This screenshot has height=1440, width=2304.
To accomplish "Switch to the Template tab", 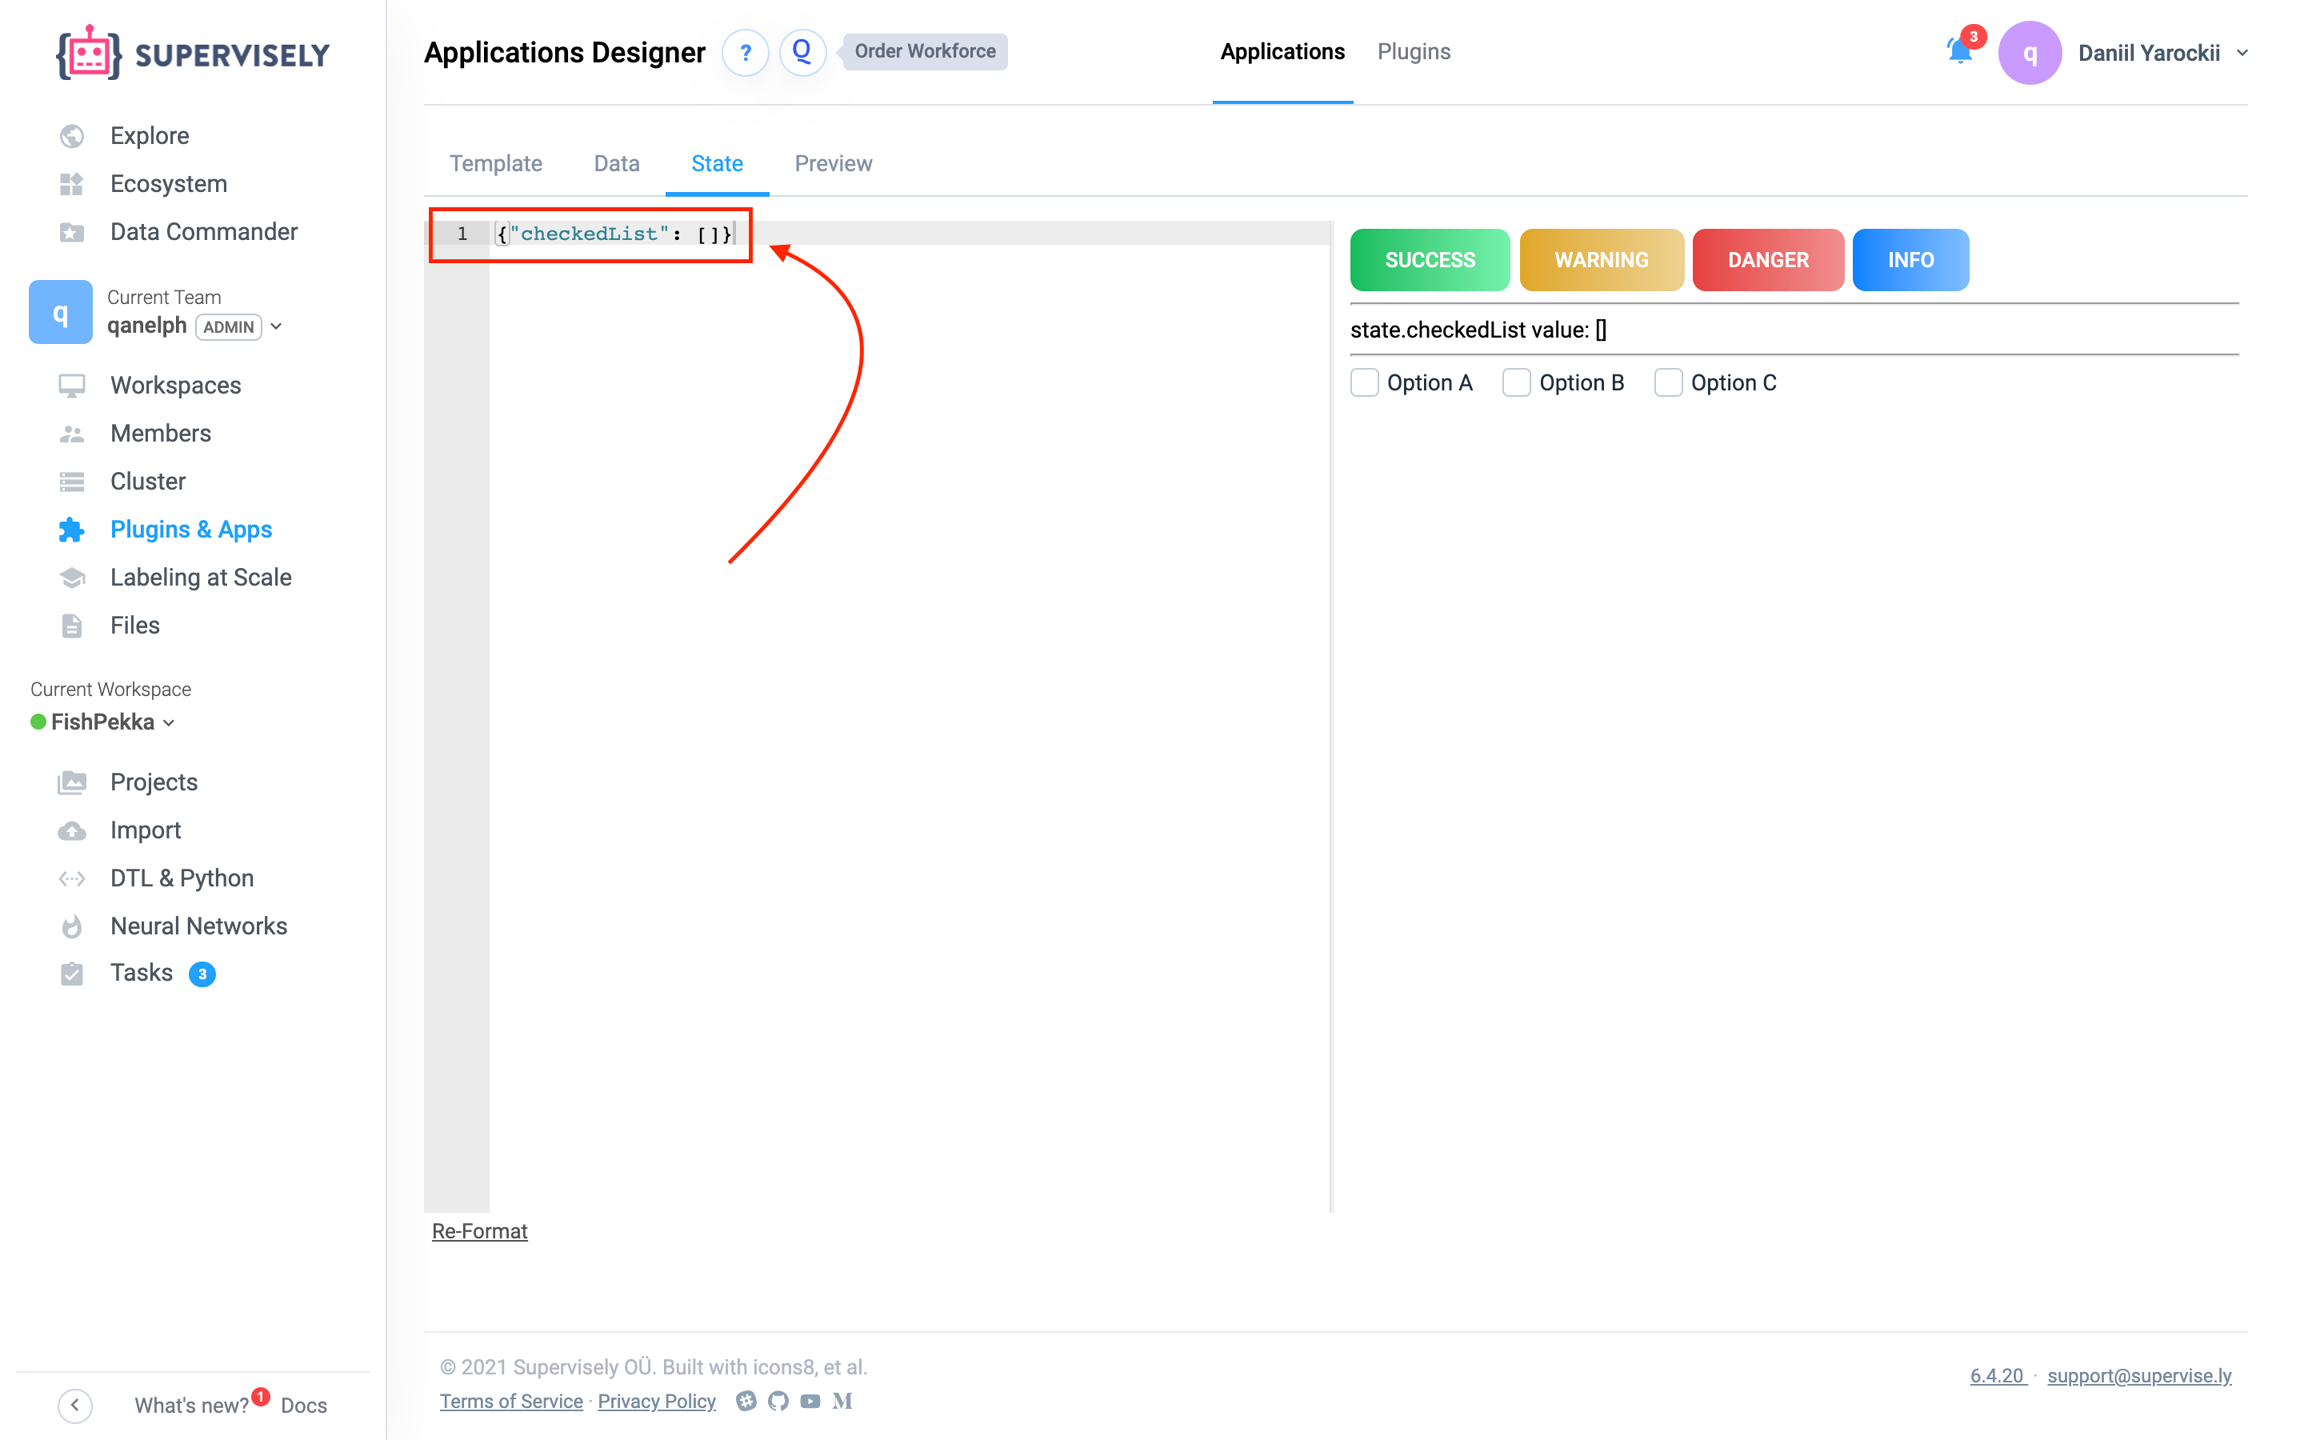I will 495,164.
